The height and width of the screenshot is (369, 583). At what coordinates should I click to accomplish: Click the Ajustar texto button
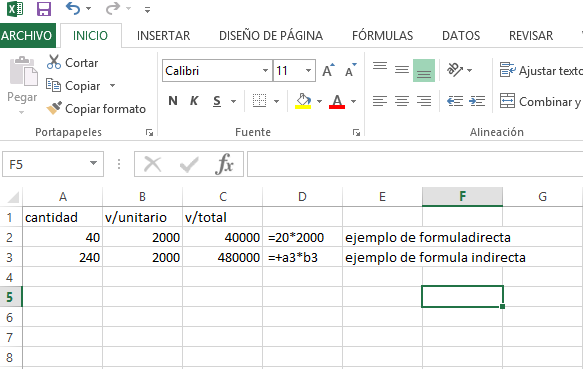point(541,70)
